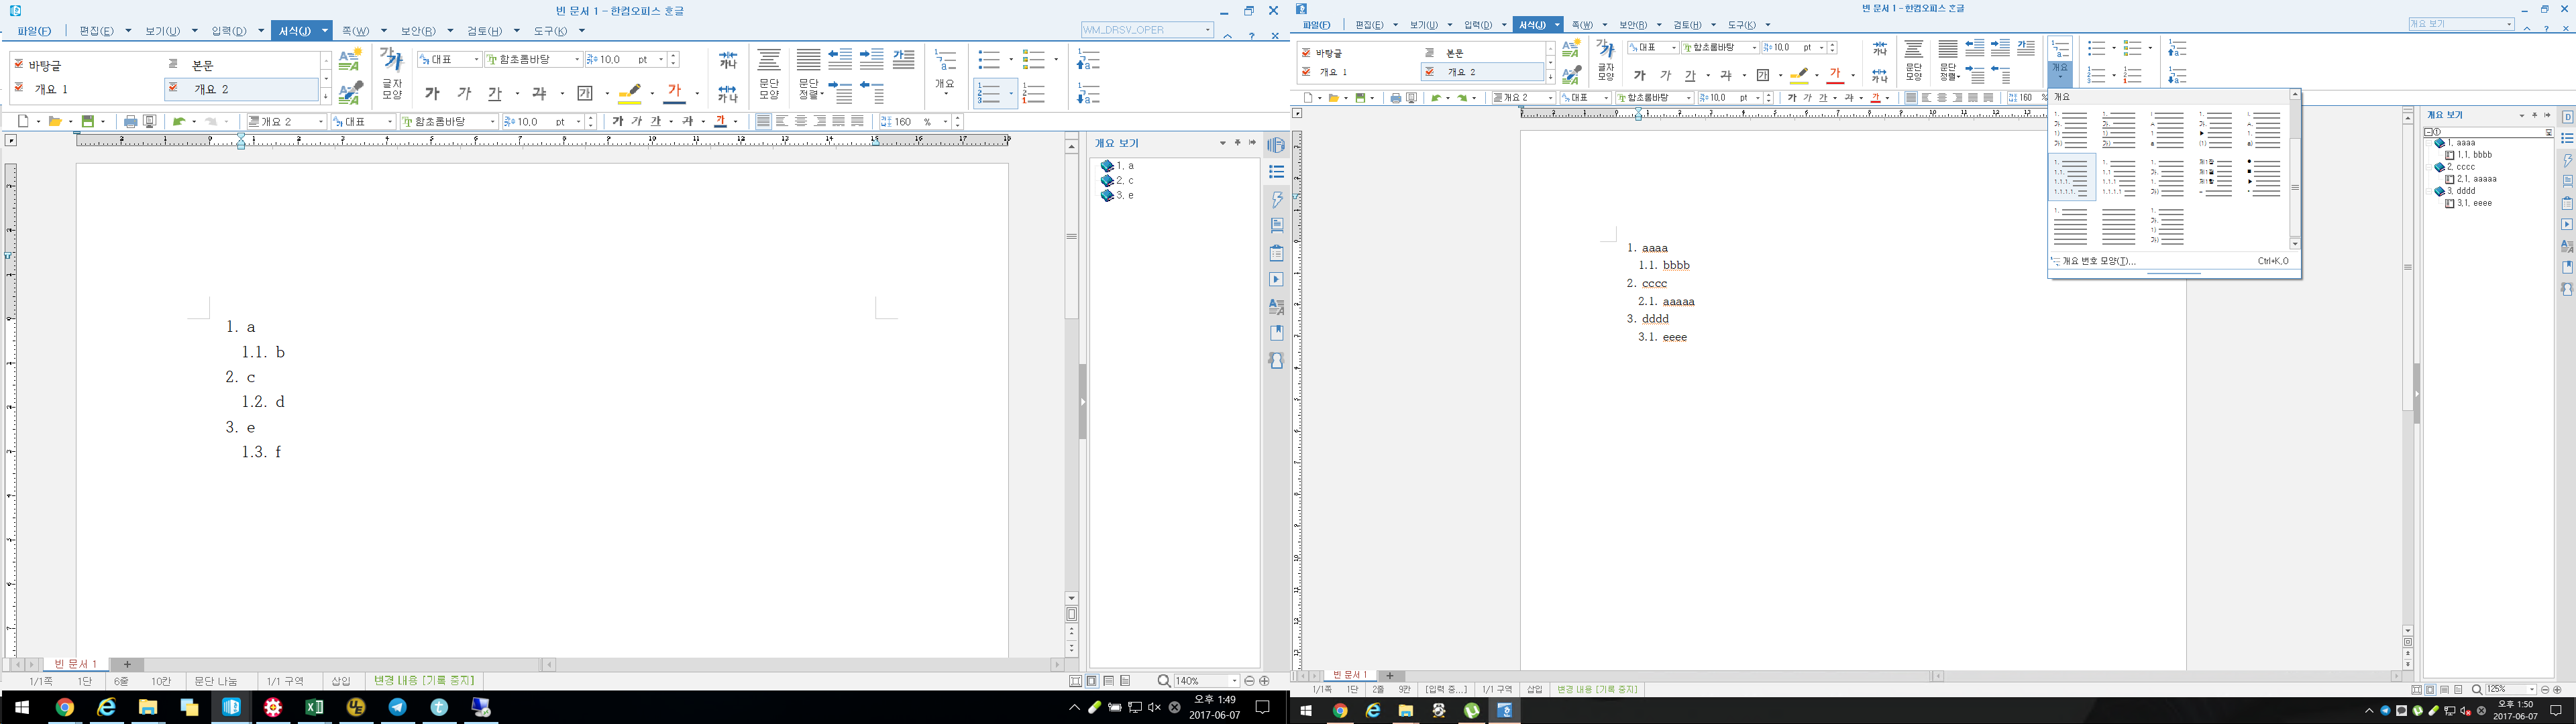Open the 개요 2 style dropdown in left toolbar
This screenshot has height=724, width=2576.
[x=321, y=122]
